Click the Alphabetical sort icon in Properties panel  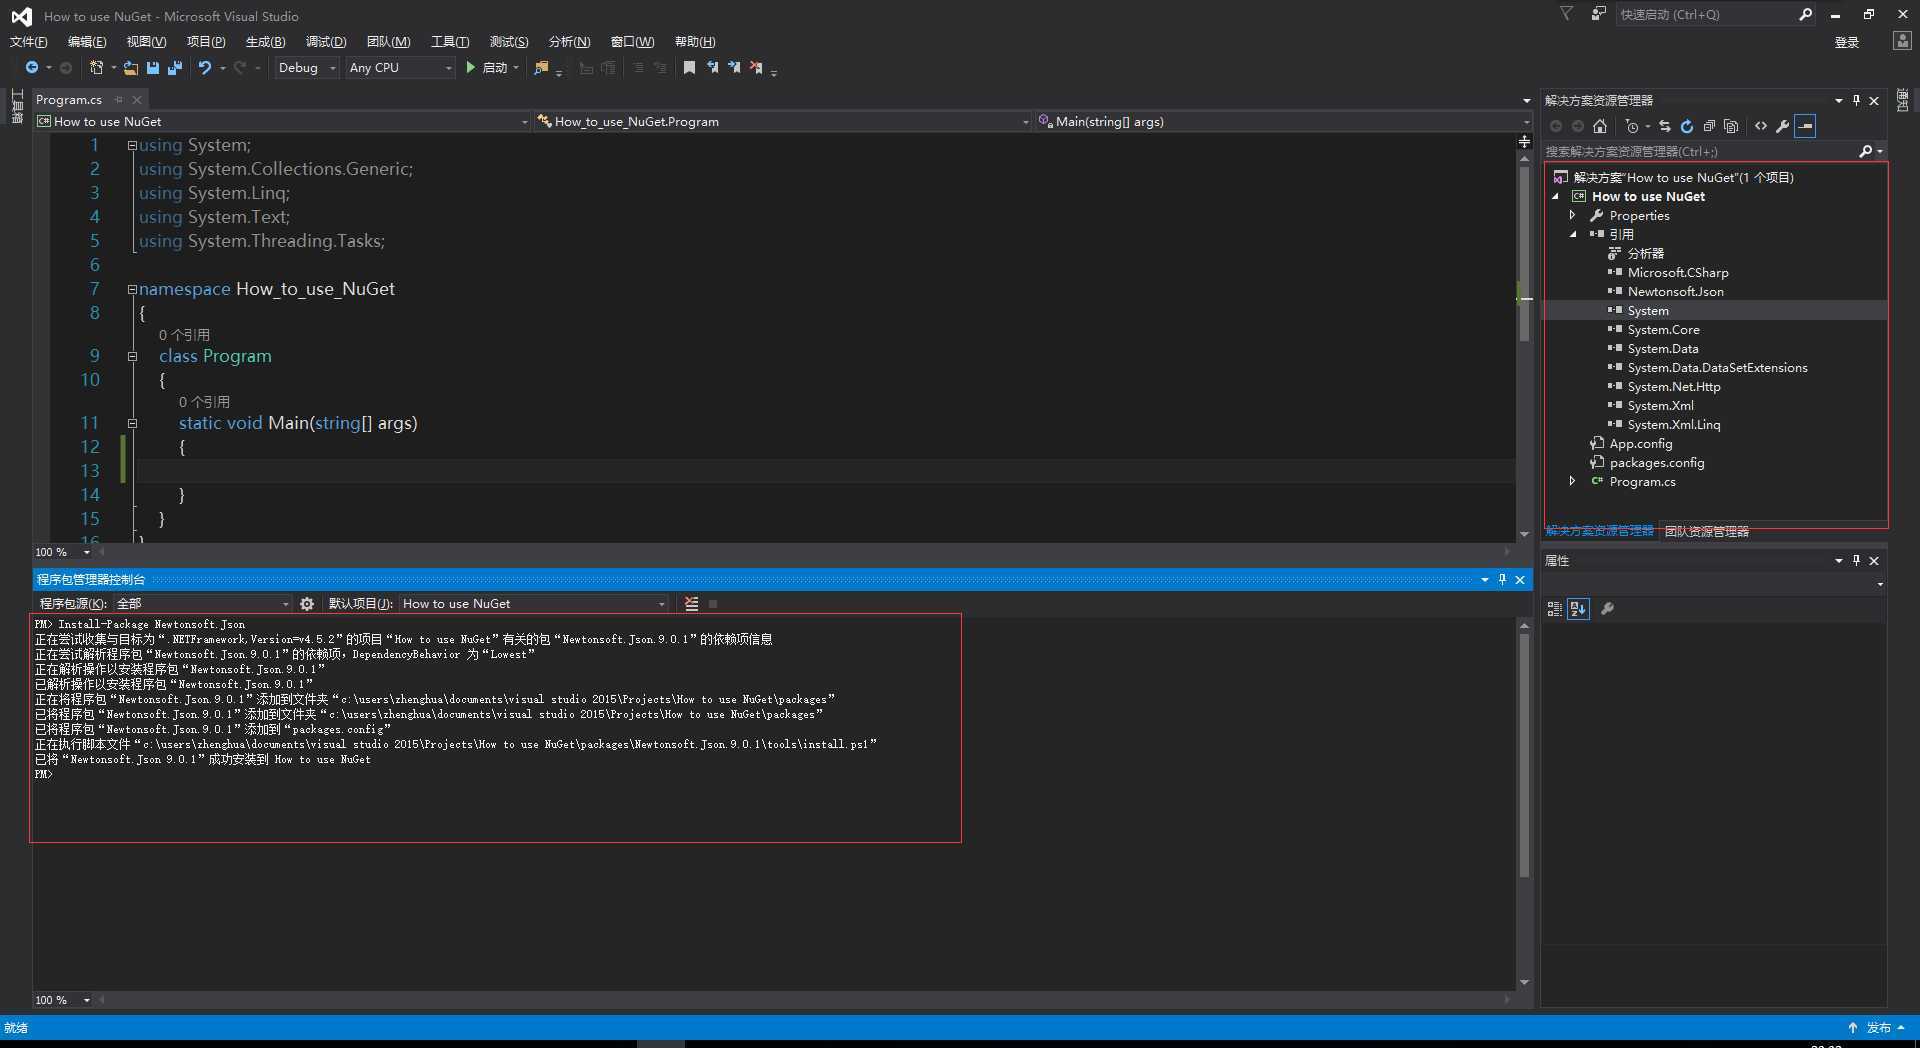point(1578,608)
